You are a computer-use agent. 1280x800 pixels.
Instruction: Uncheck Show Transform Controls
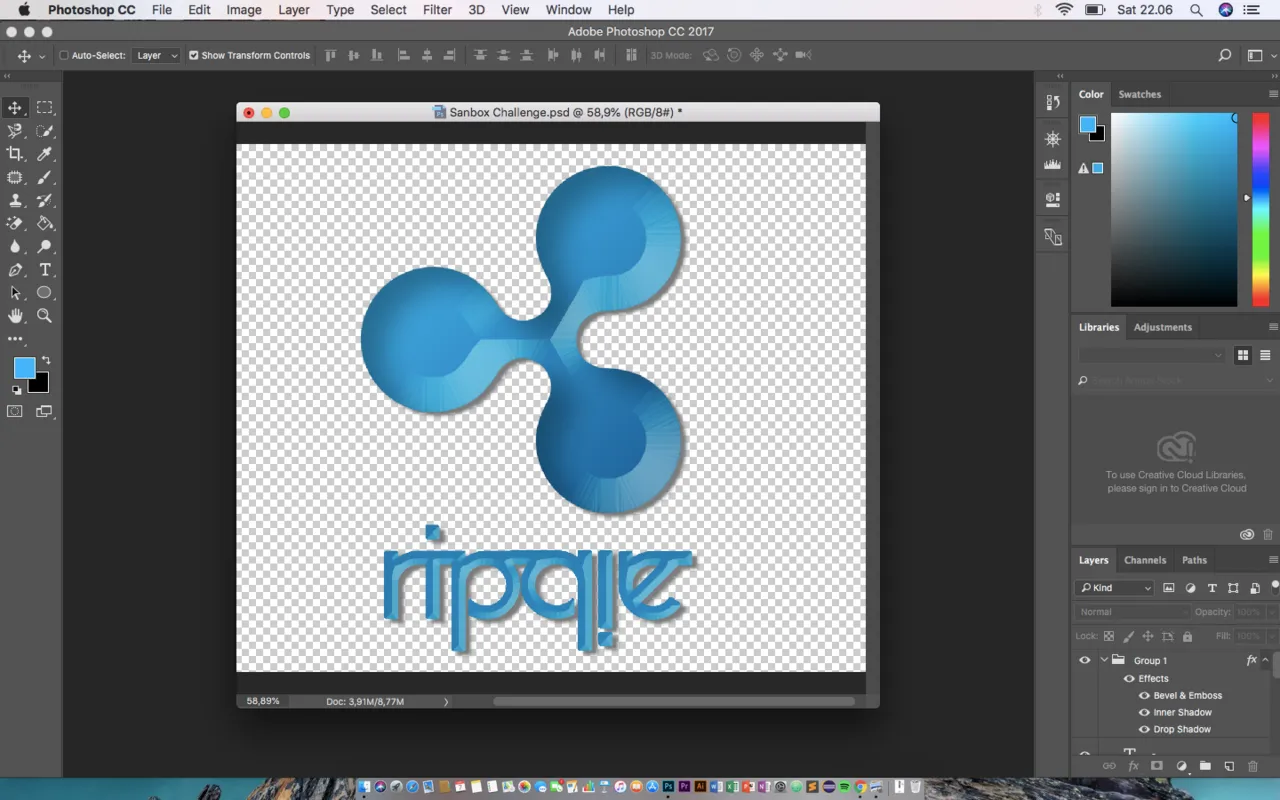coord(194,56)
